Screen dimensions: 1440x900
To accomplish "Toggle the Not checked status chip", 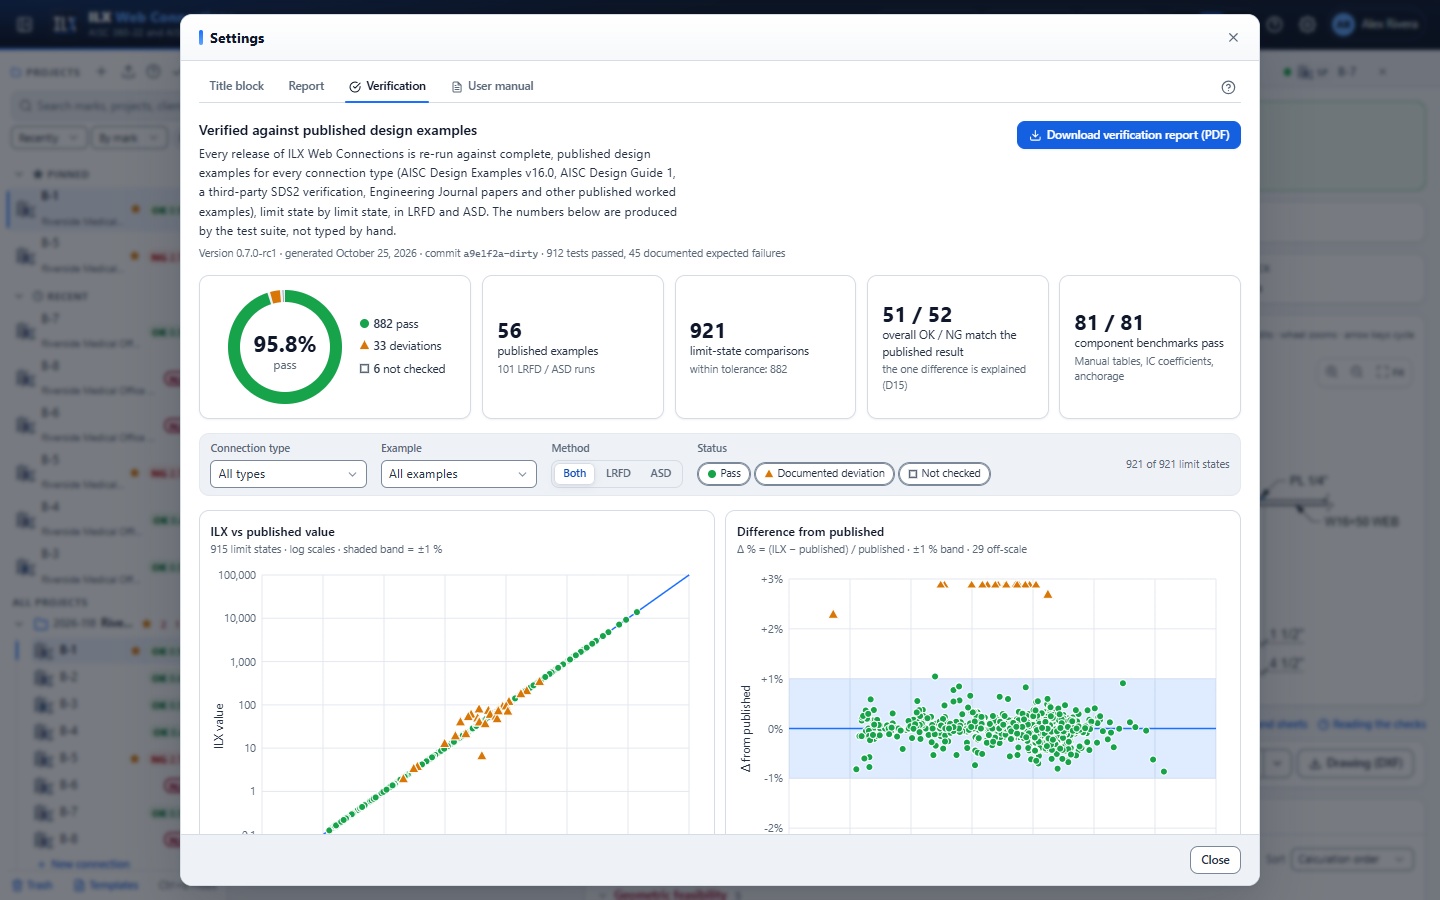I will click(x=944, y=474).
